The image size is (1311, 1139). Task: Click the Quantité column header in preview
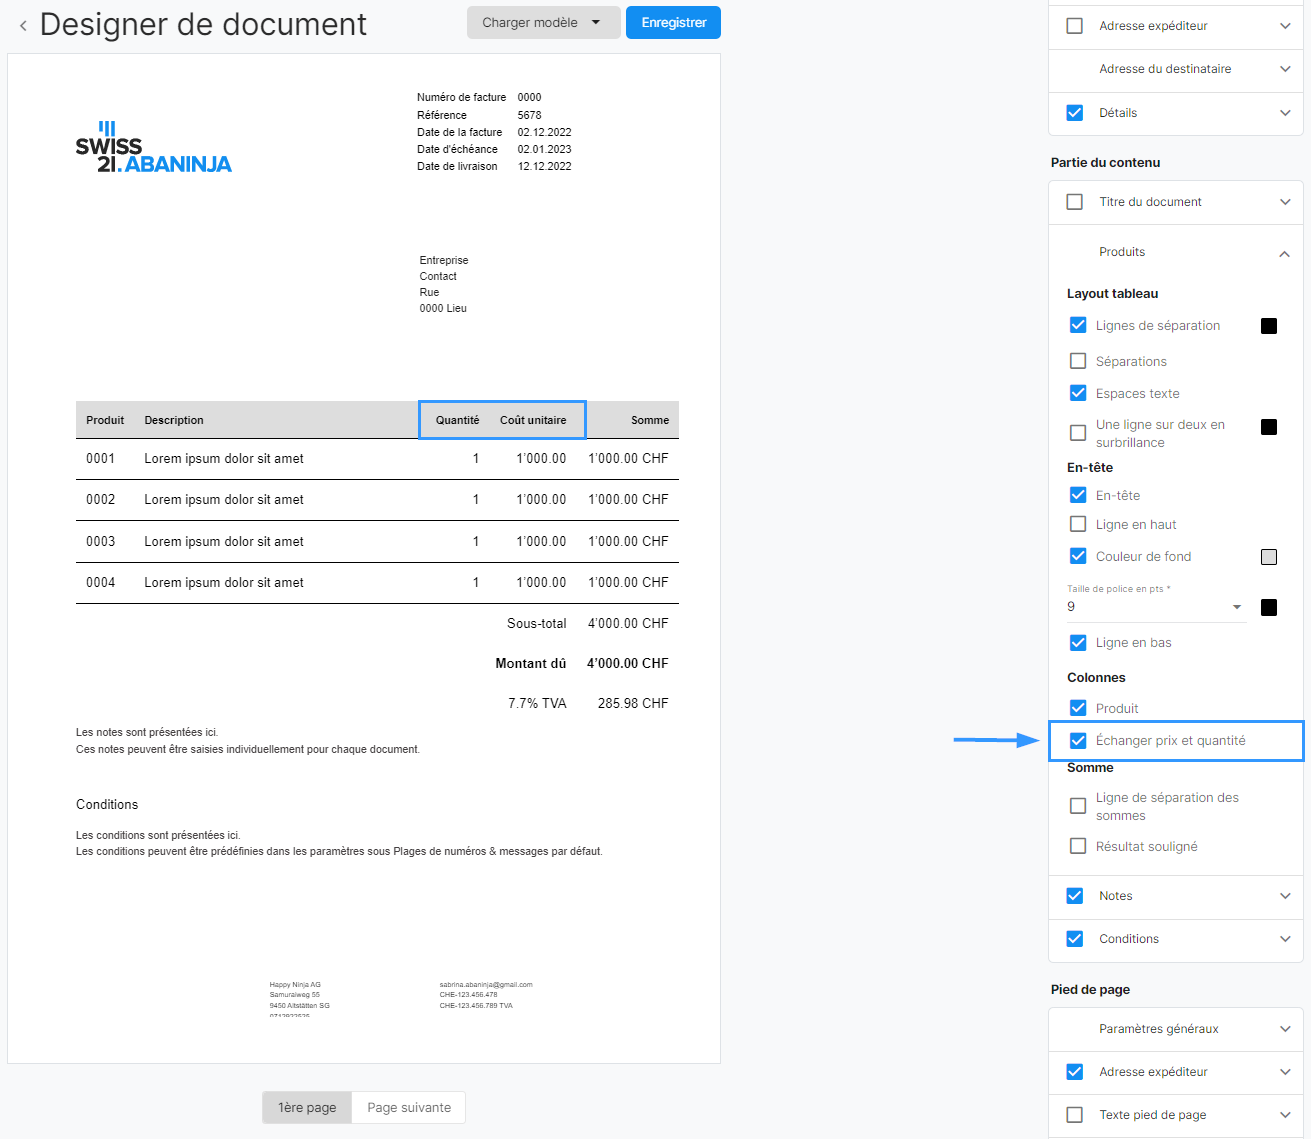[x=457, y=420]
